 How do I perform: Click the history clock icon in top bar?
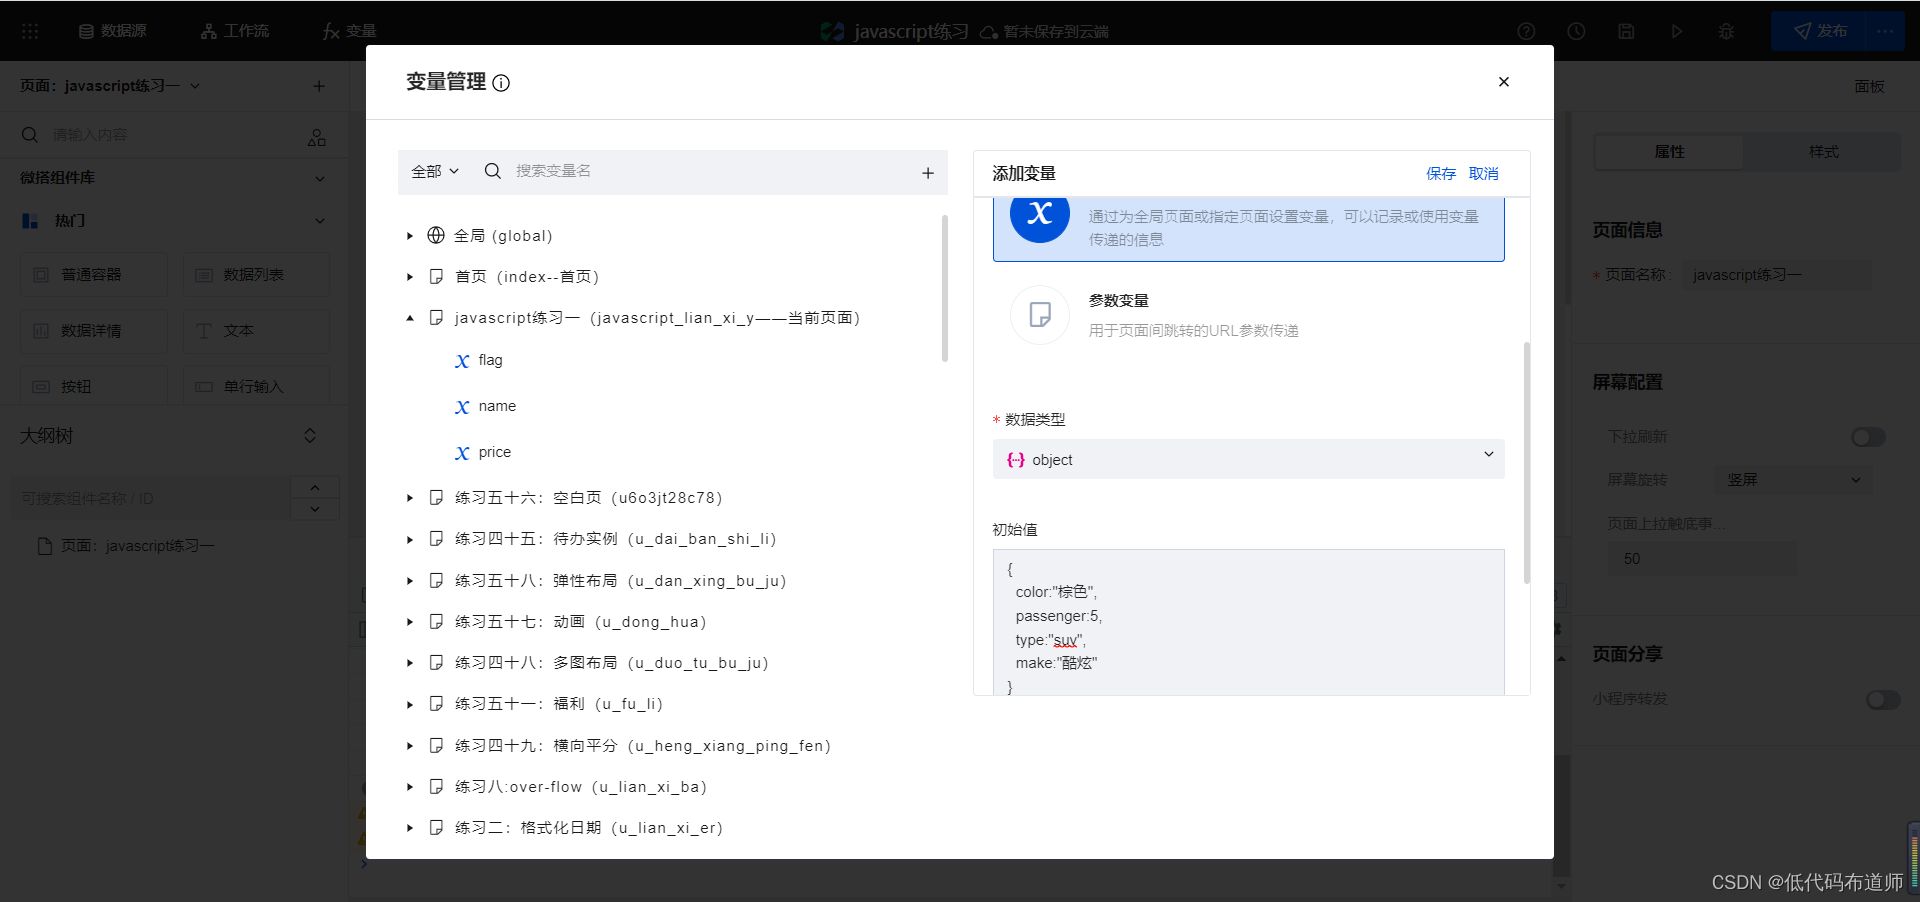pos(1576,31)
